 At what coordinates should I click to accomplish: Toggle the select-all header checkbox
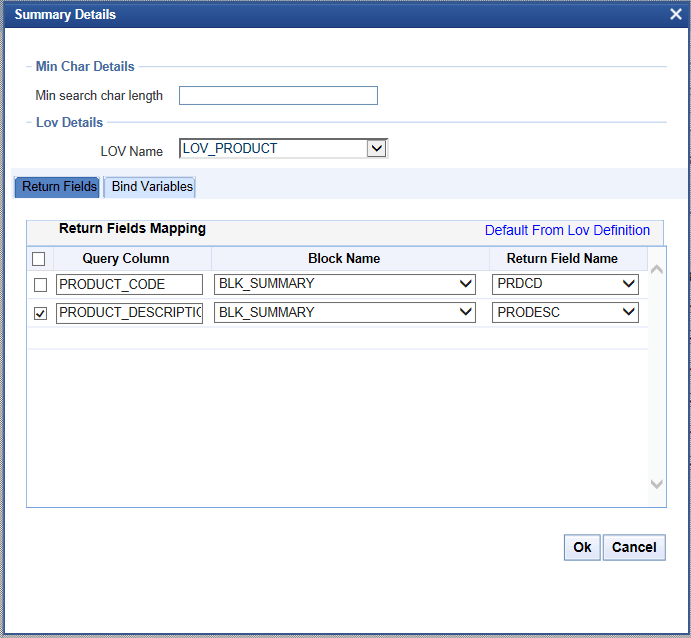pyautogui.click(x=40, y=259)
